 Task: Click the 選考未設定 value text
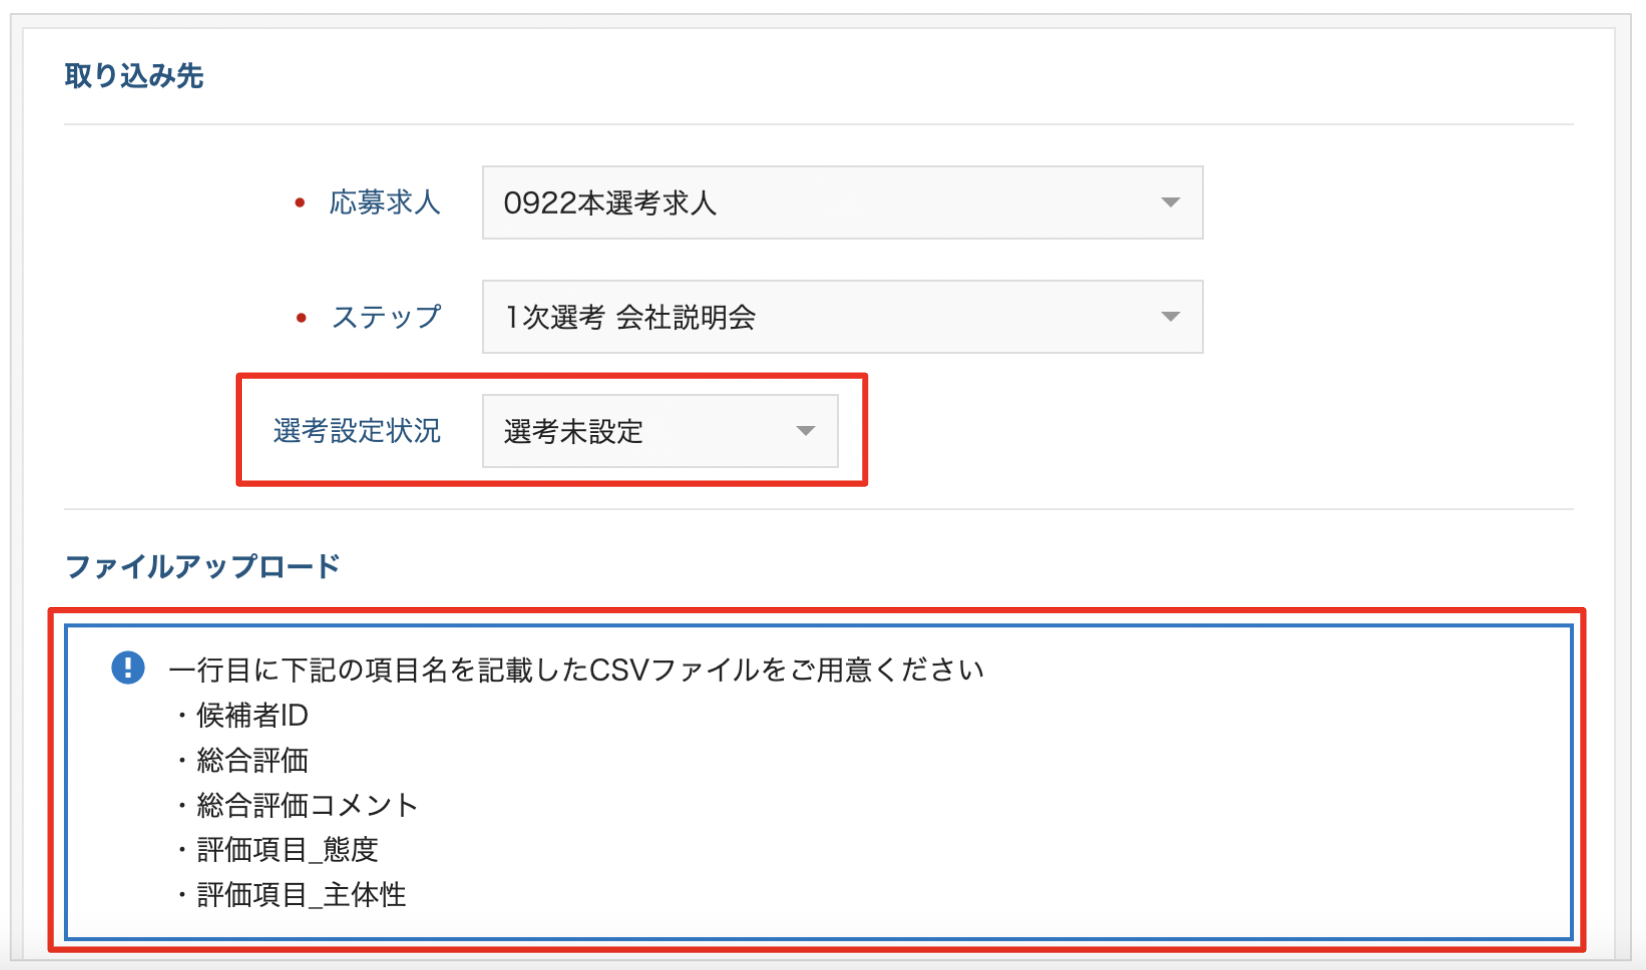tap(573, 432)
